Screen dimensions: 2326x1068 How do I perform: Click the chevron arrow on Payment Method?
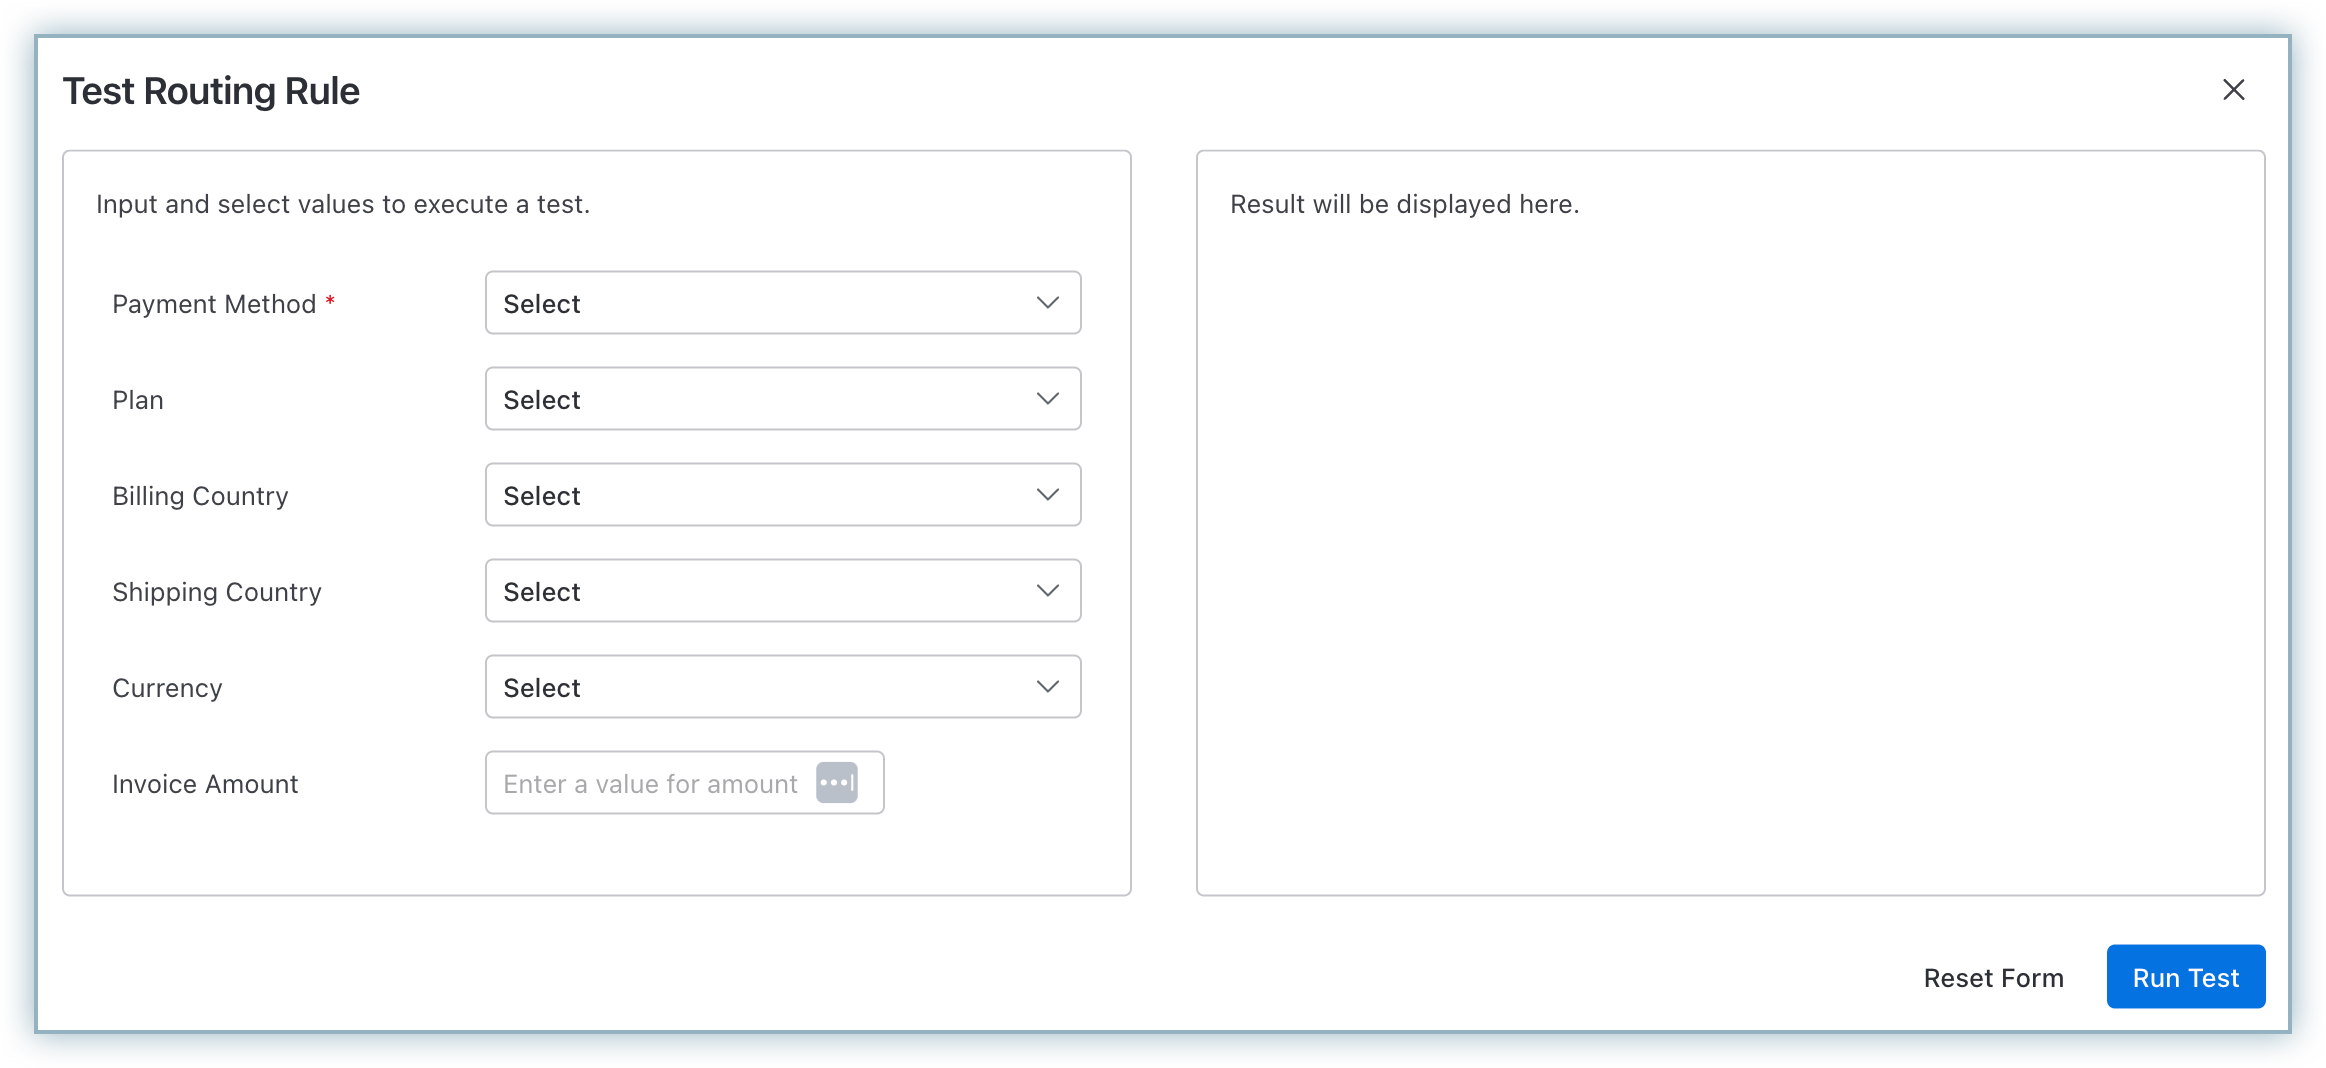1047,303
